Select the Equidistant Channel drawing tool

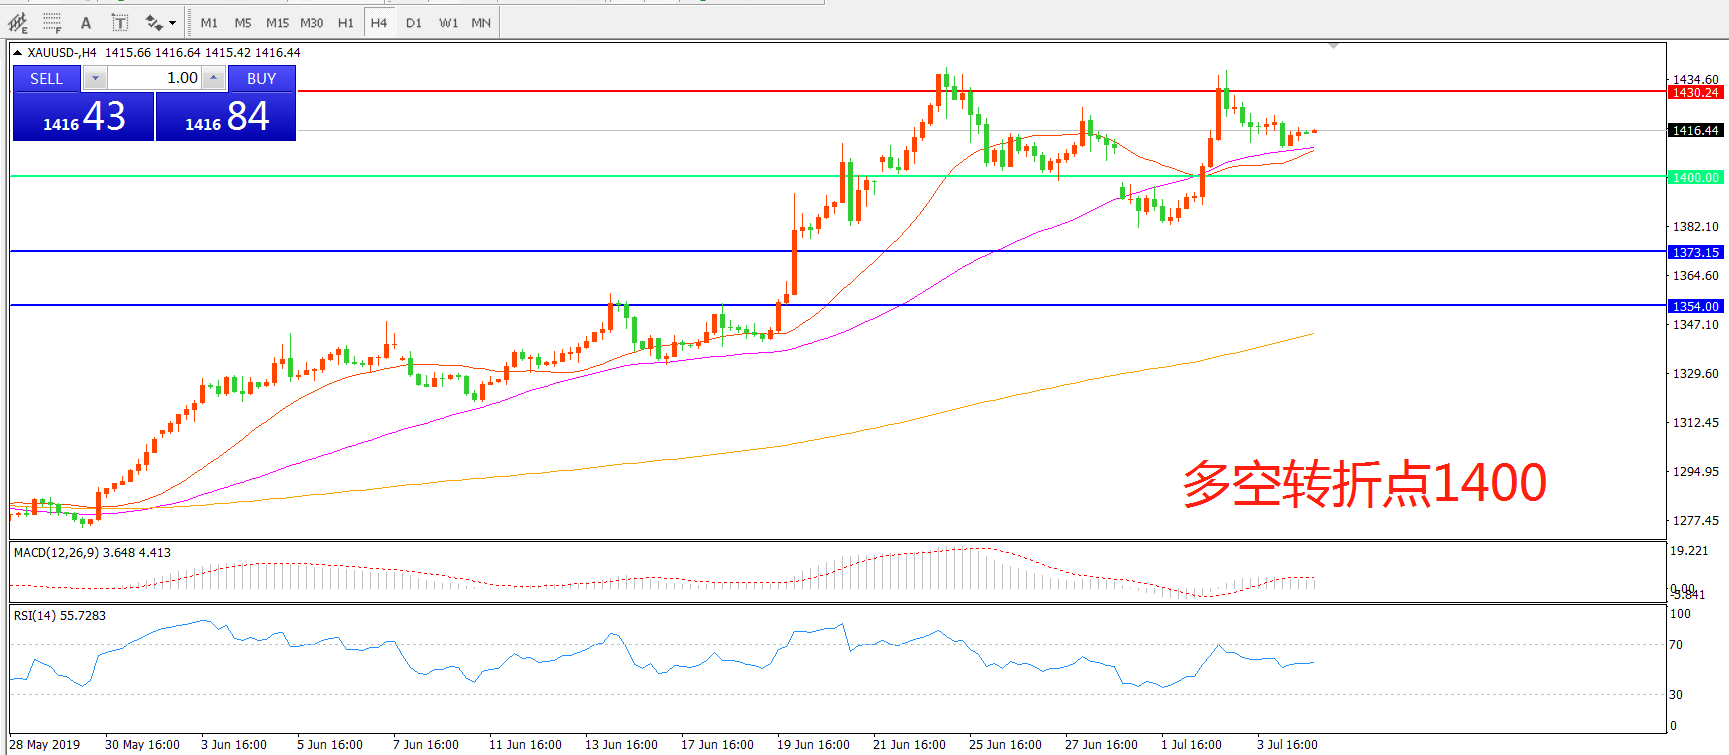pyautogui.click(x=18, y=22)
